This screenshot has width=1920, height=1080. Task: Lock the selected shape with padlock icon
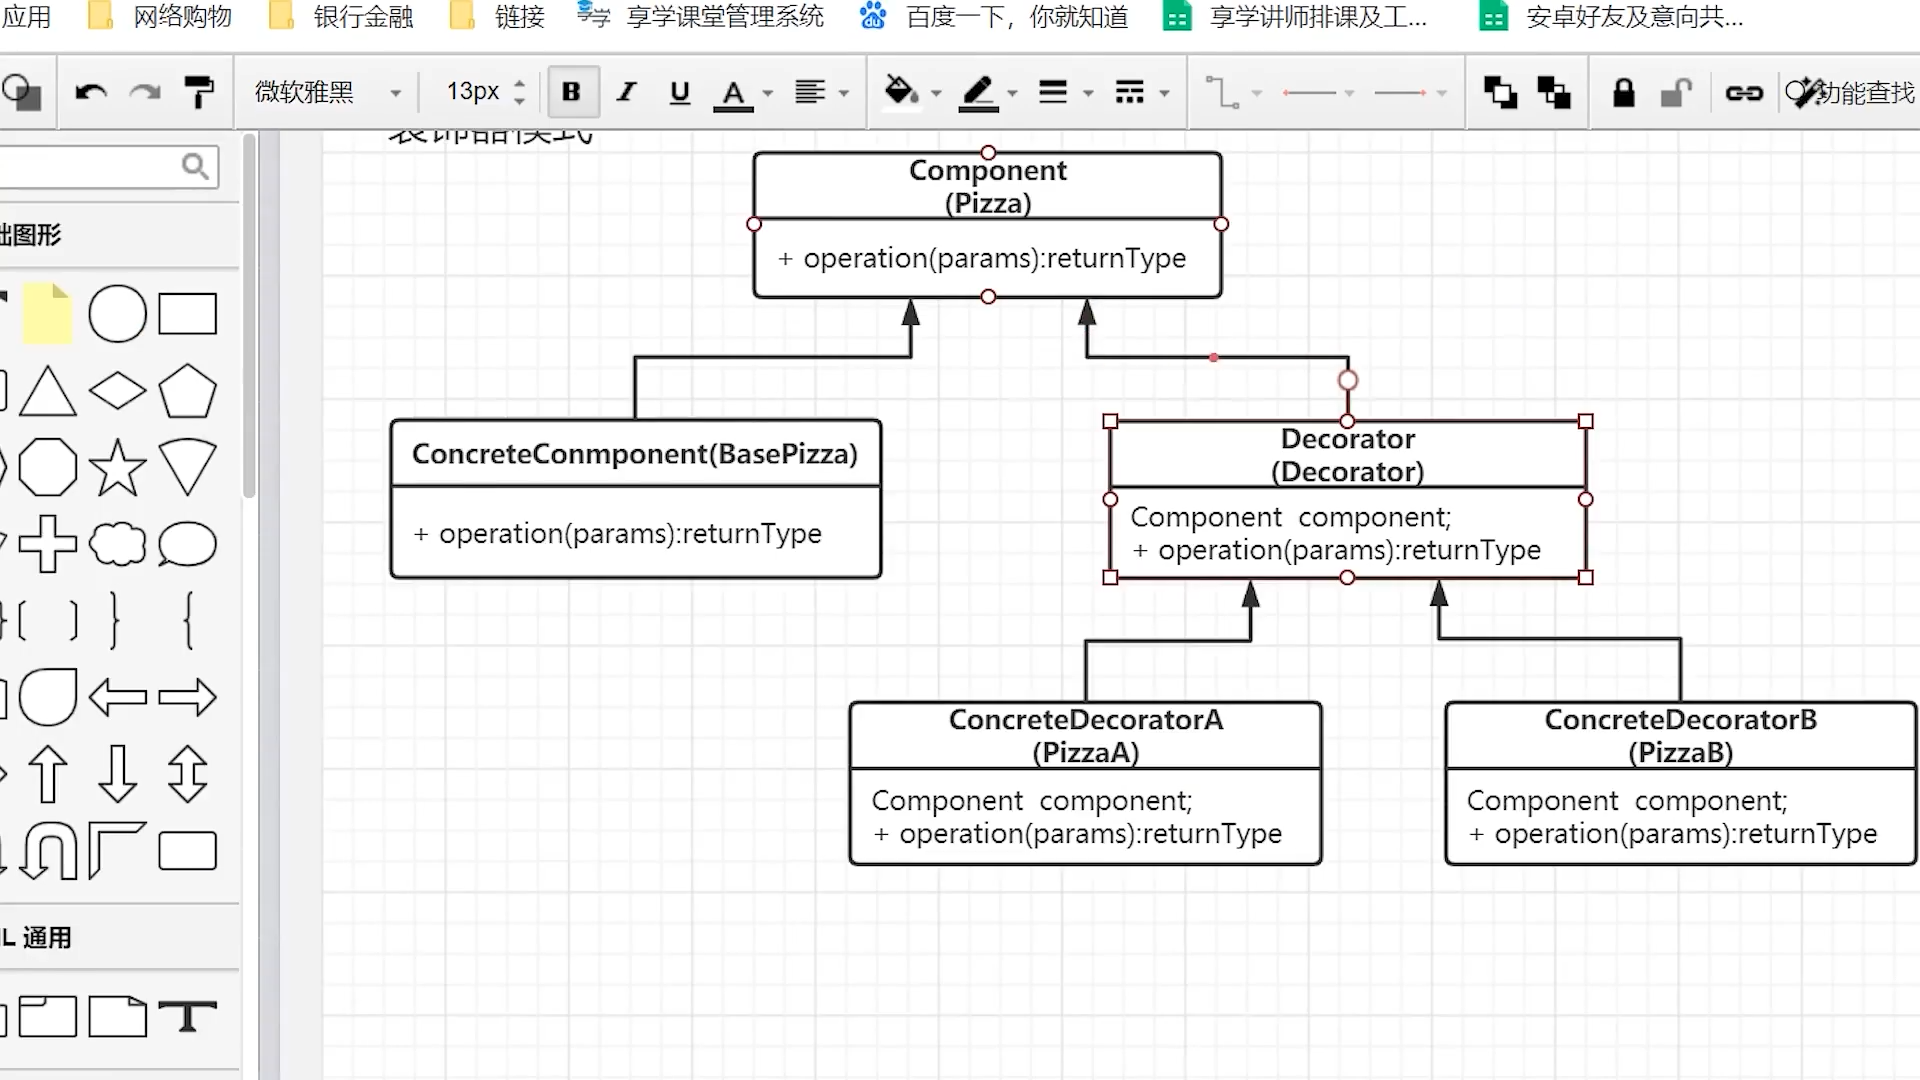click(x=1624, y=93)
